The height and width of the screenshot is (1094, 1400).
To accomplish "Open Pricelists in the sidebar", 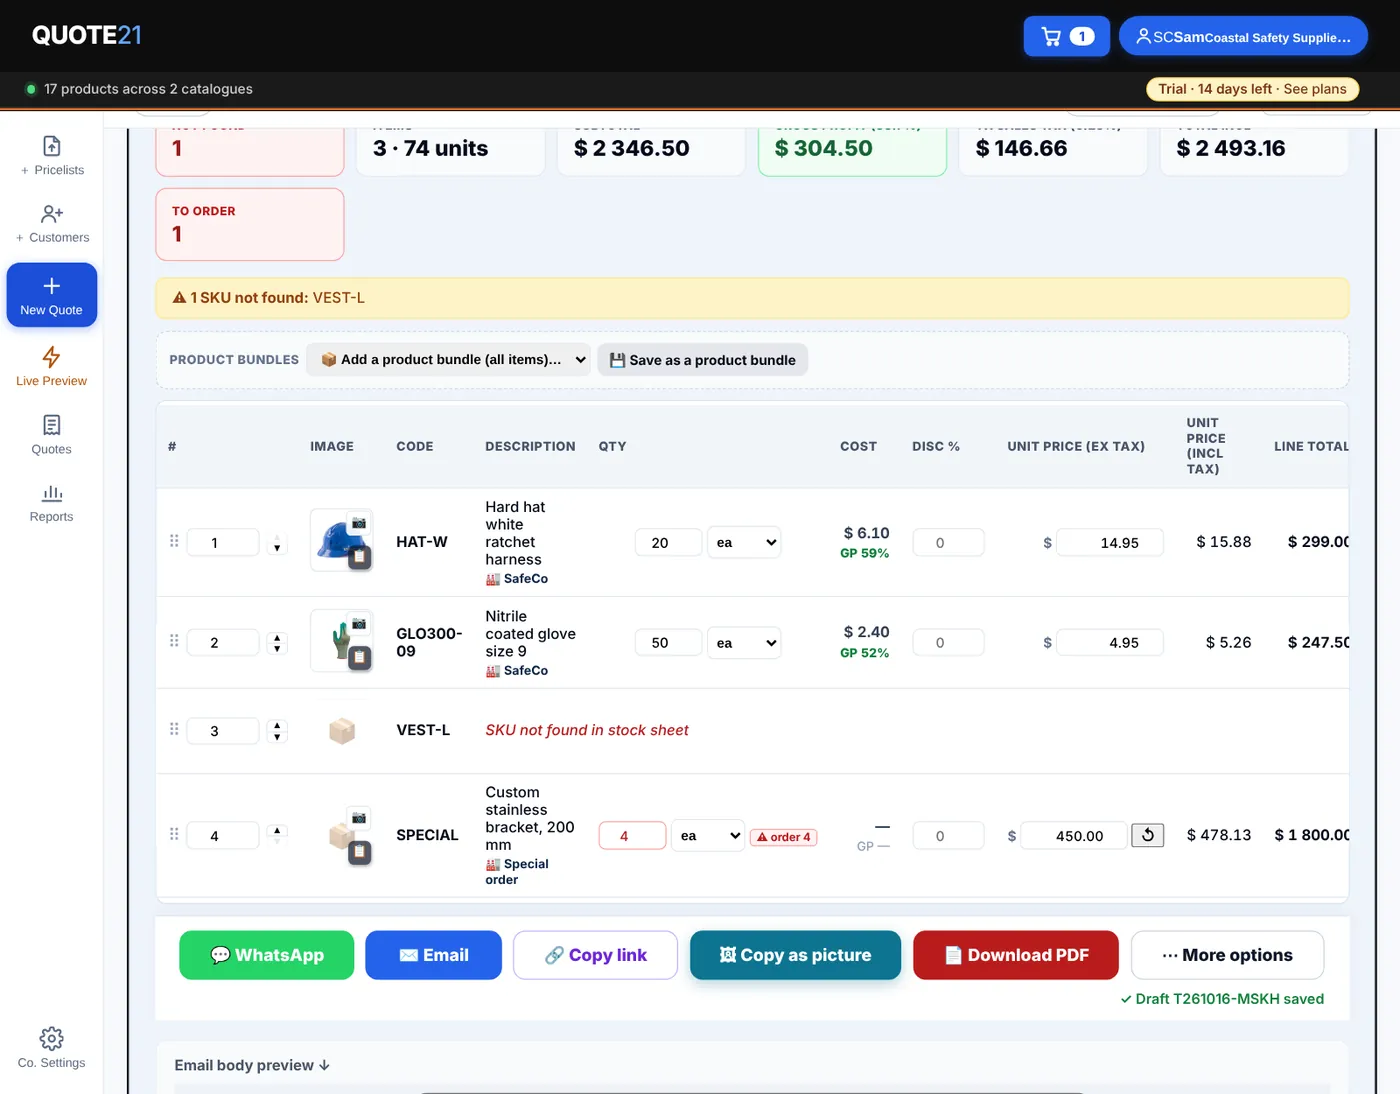I will (x=52, y=156).
